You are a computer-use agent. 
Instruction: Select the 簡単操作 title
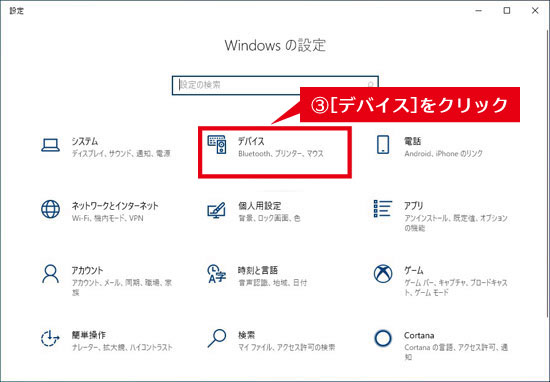coord(89,335)
